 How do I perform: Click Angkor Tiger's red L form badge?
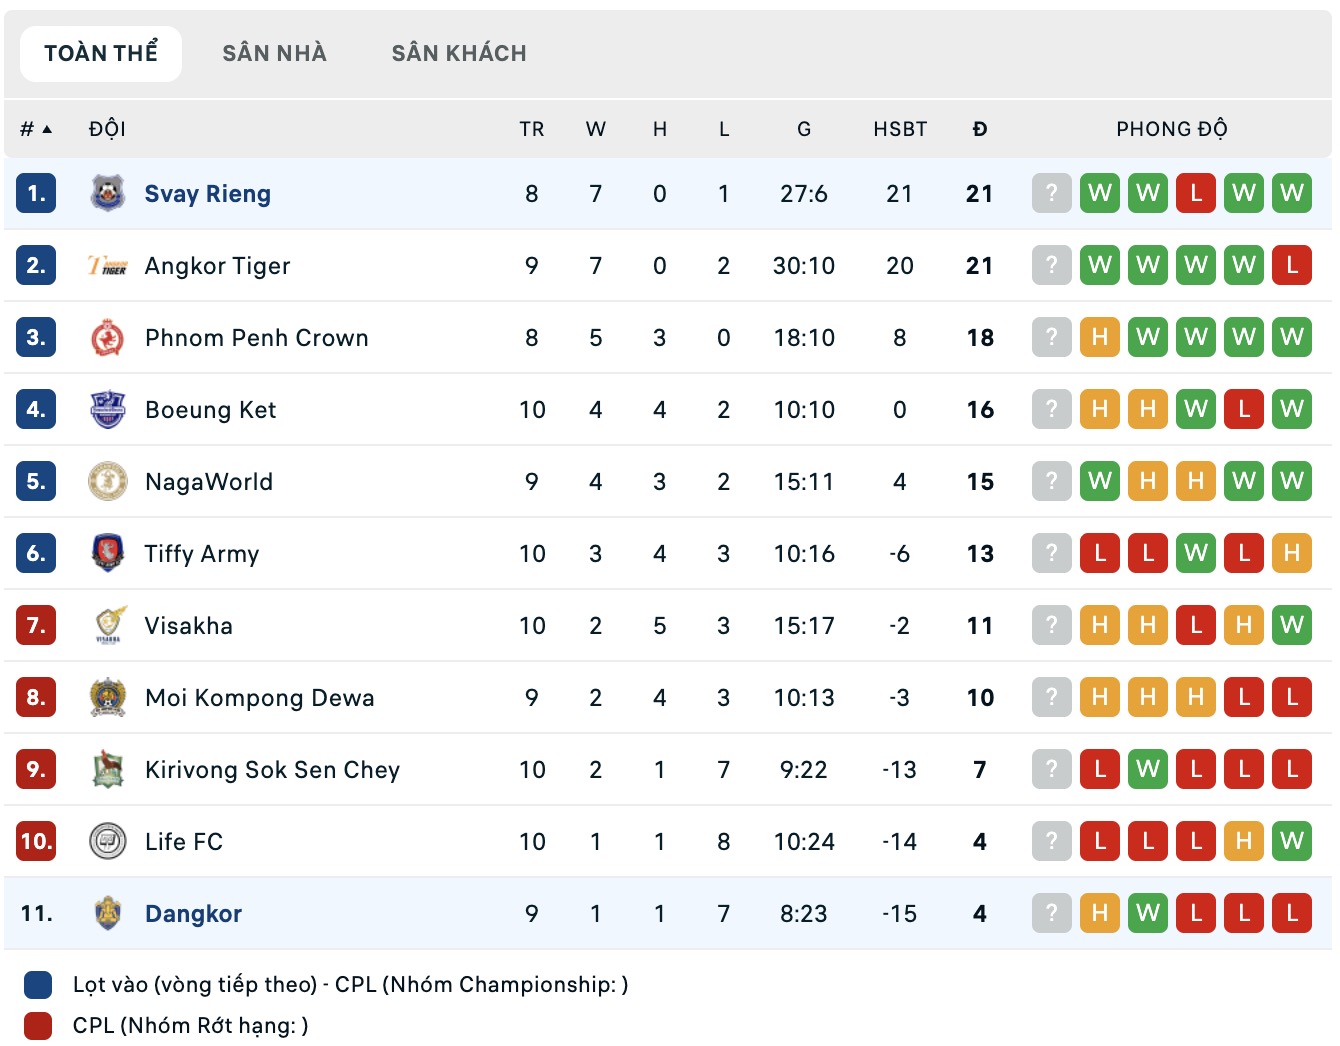tap(1291, 265)
